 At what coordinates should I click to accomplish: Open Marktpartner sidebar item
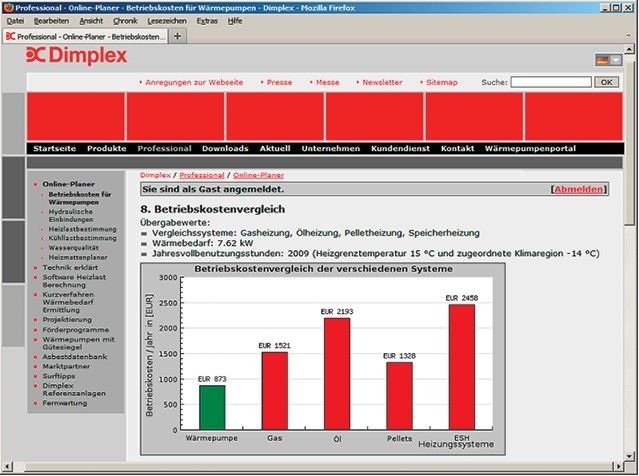coord(66,366)
